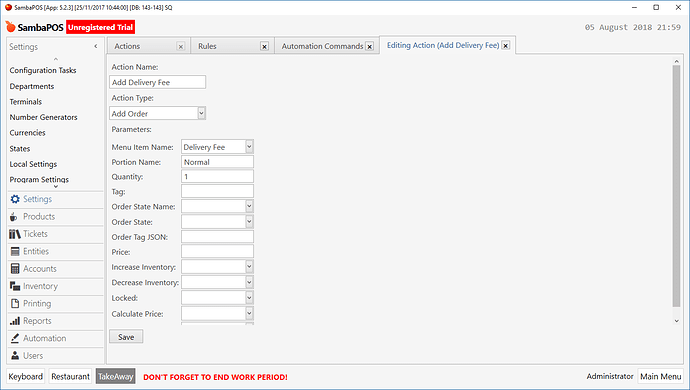
Task: Close the Automation Commands tab
Action: pos(370,46)
